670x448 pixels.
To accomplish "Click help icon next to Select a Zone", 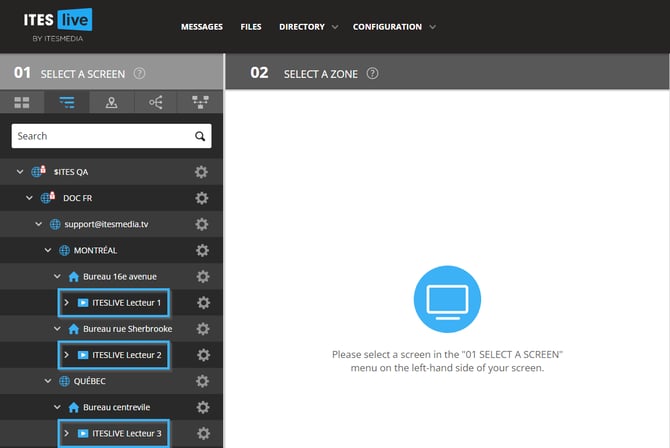I will (x=373, y=73).
